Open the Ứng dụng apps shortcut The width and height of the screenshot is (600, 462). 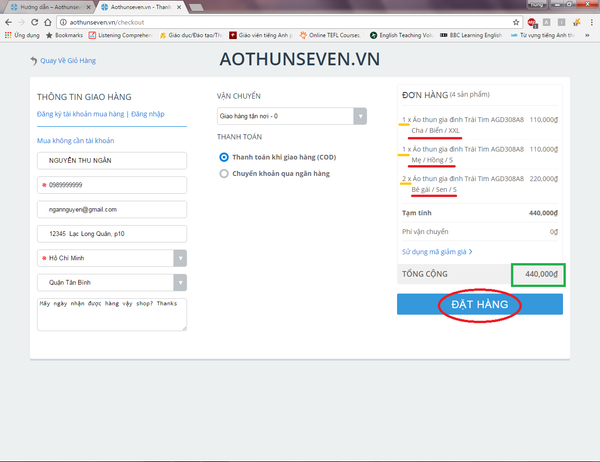click(x=22, y=35)
